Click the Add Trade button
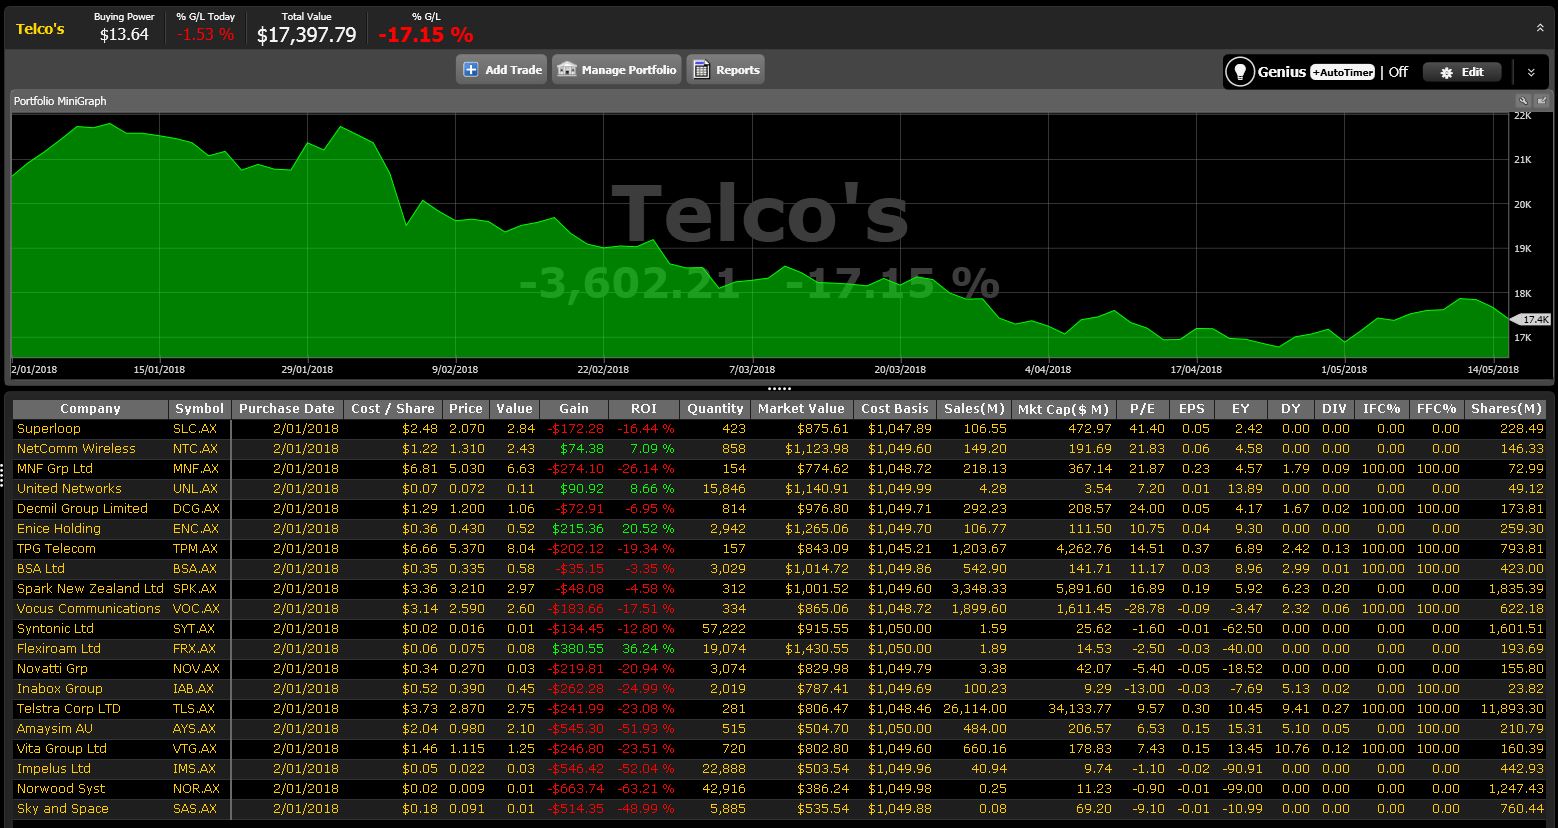 click(x=502, y=69)
